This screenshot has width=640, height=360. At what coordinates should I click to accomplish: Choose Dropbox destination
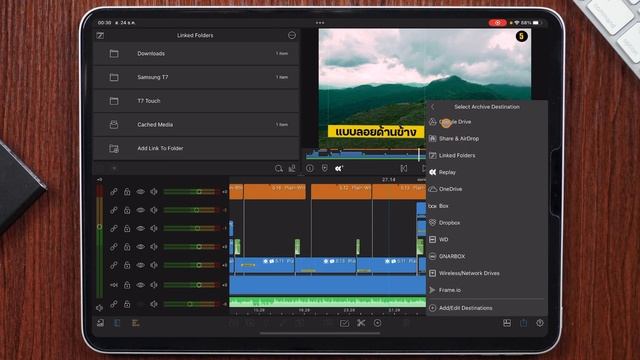[486, 222]
